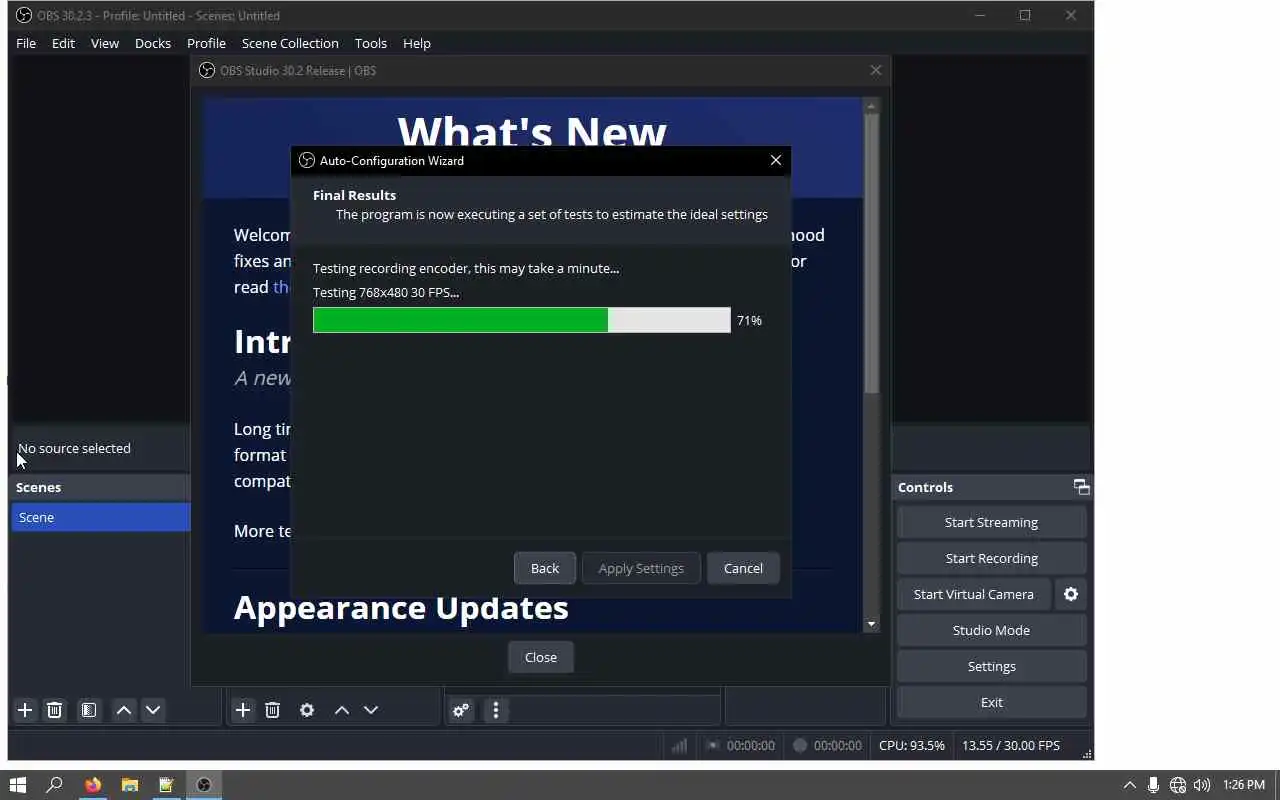Open scene filters icon in Scenes toolbar
The width and height of the screenshot is (1280, 800).
[89, 710]
